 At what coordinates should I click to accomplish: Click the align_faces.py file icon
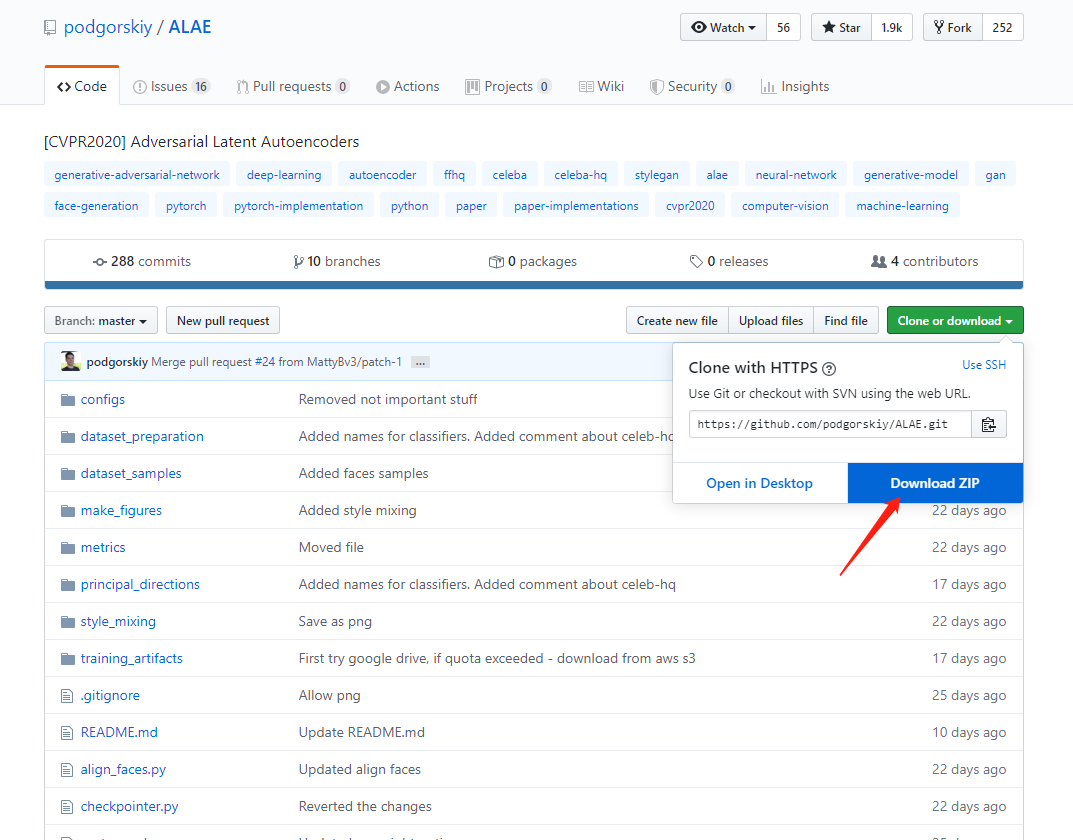67,770
